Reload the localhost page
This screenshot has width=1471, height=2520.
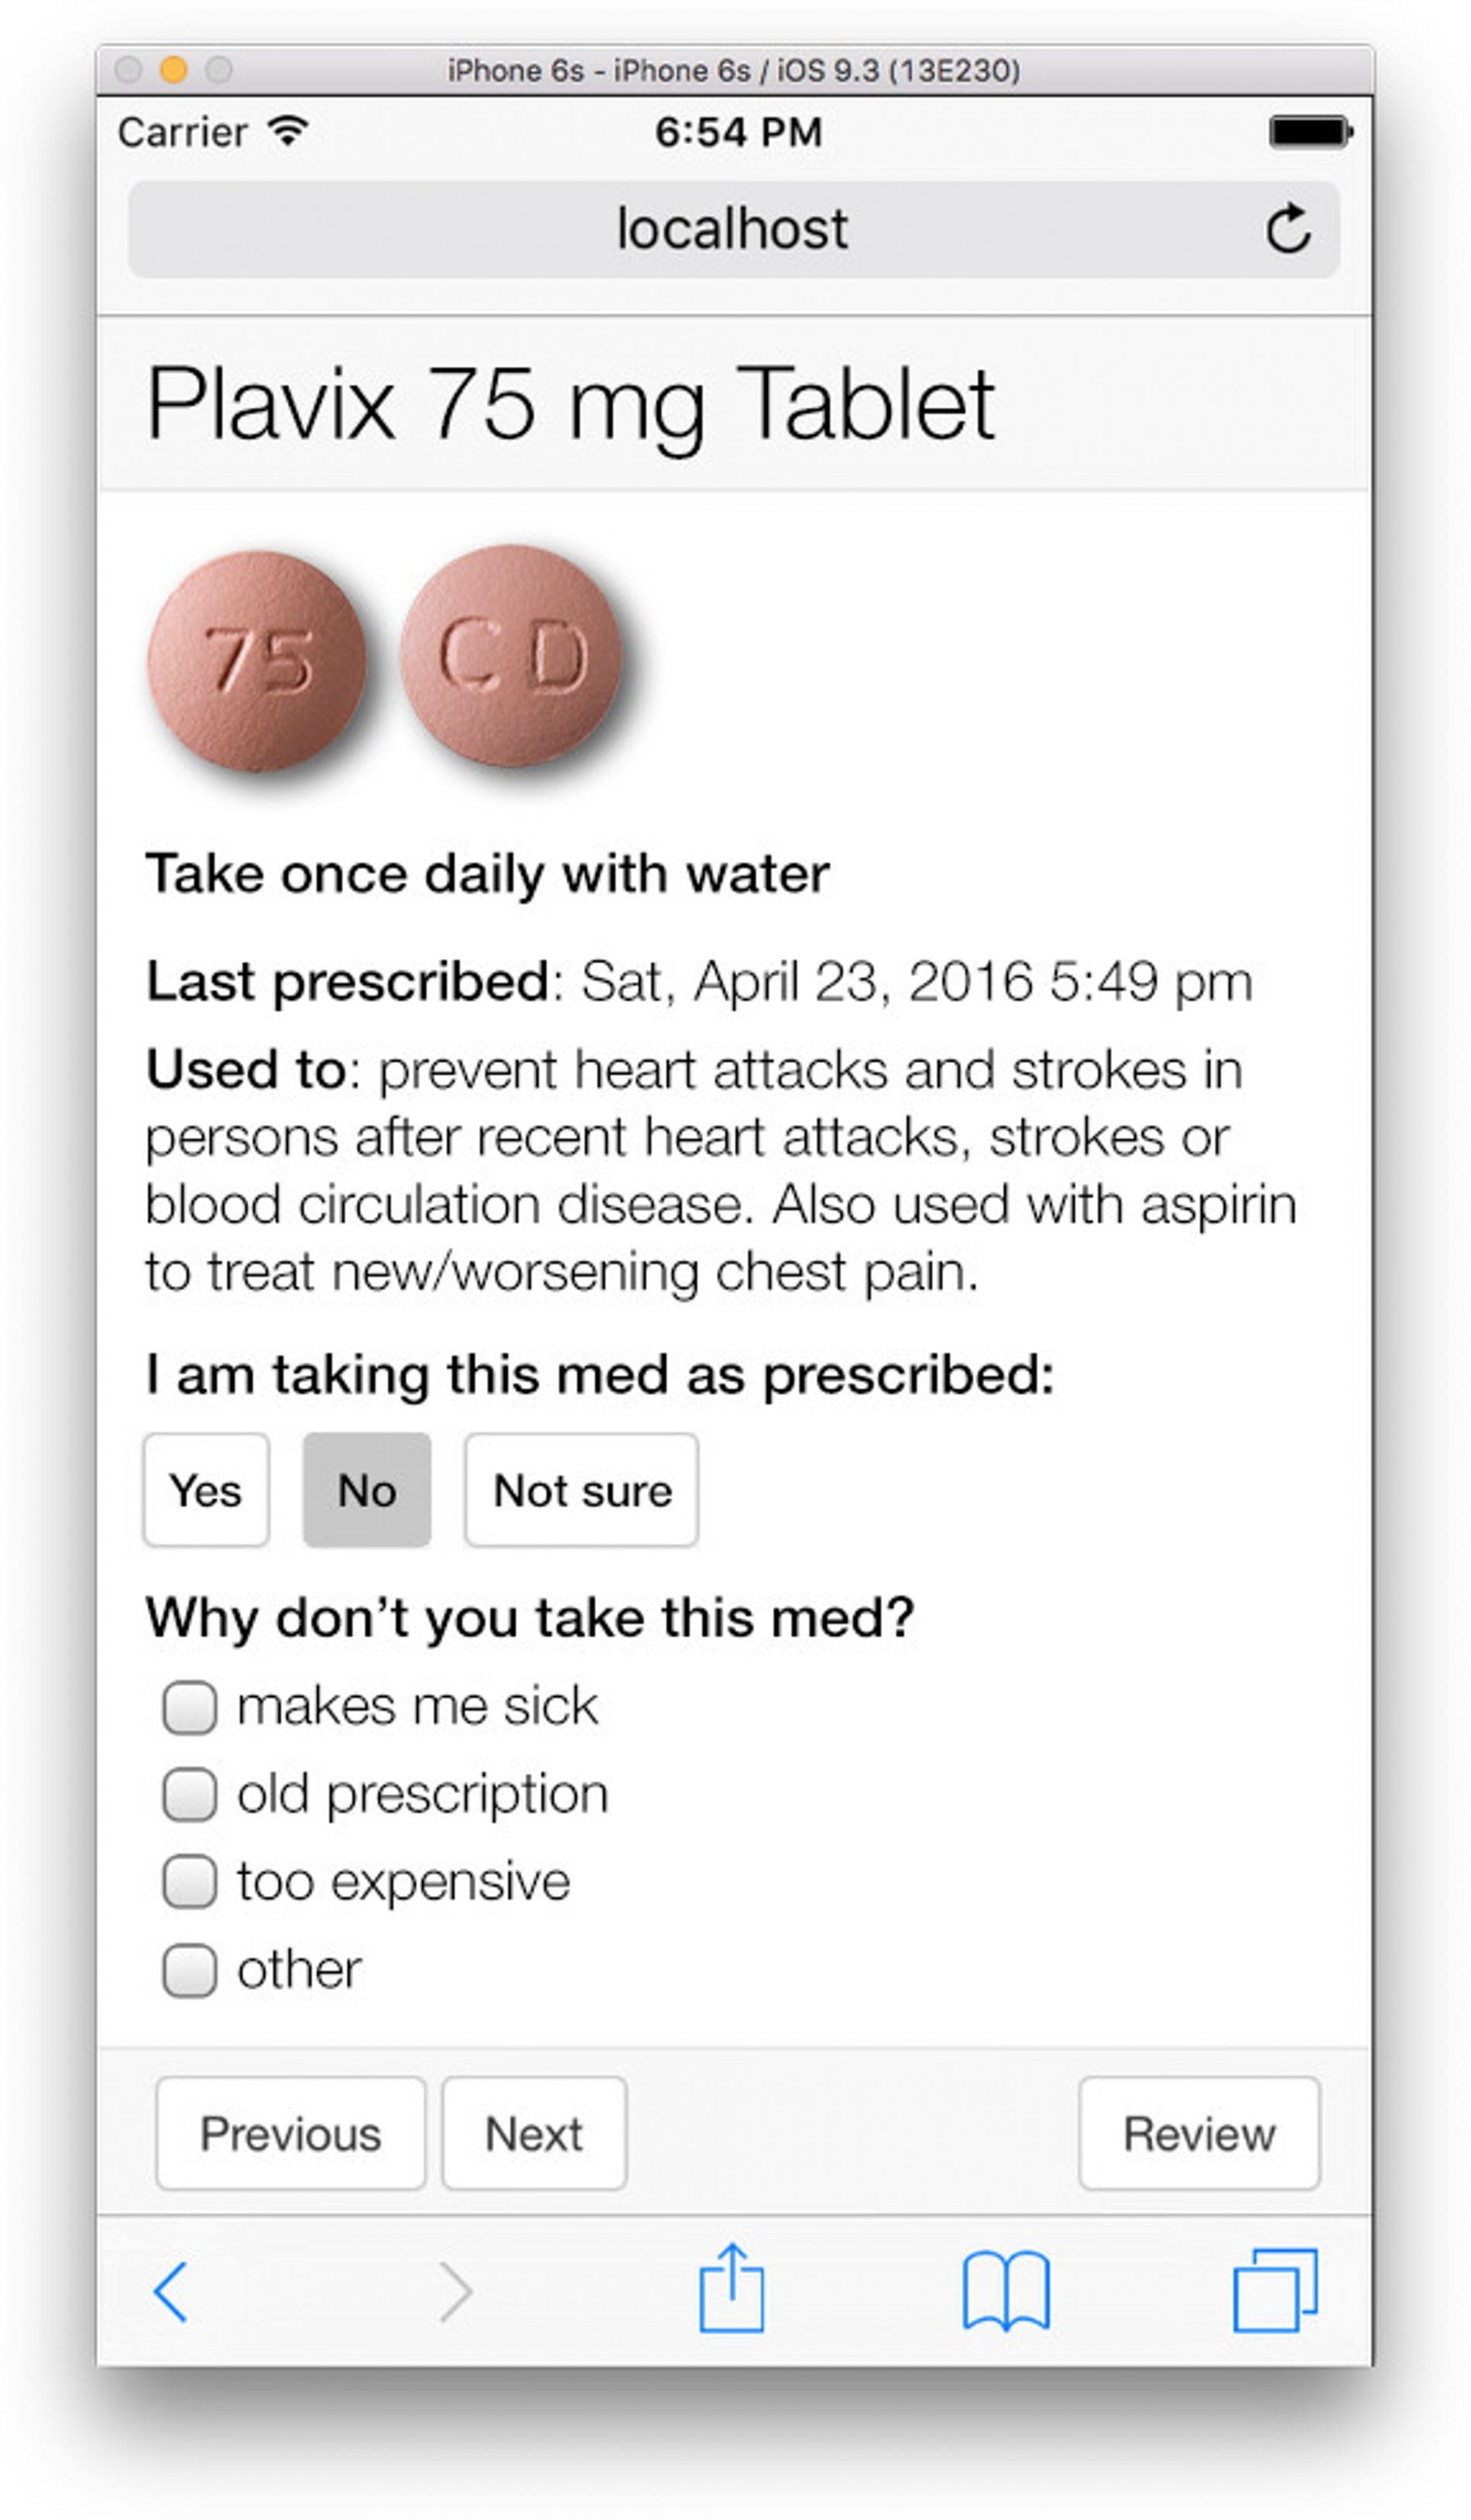(x=1288, y=229)
